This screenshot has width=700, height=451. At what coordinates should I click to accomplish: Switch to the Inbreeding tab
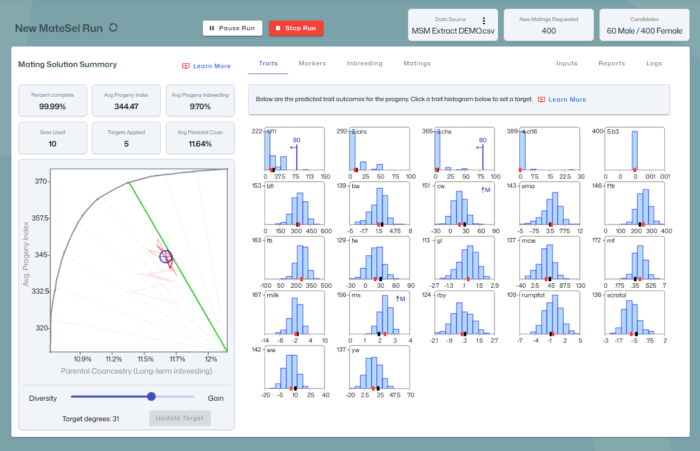tap(364, 63)
